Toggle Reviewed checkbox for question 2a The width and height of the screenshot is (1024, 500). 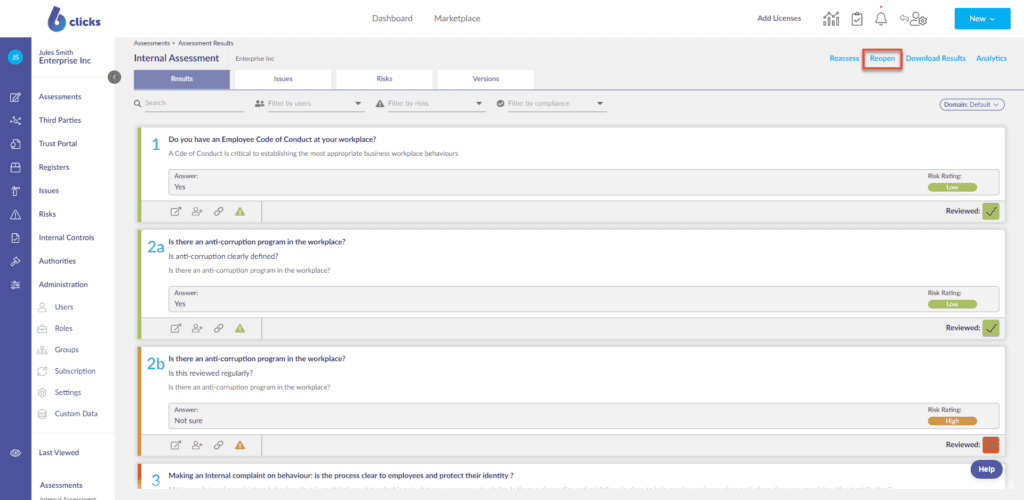pyautogui.click(x=990, y=328)
